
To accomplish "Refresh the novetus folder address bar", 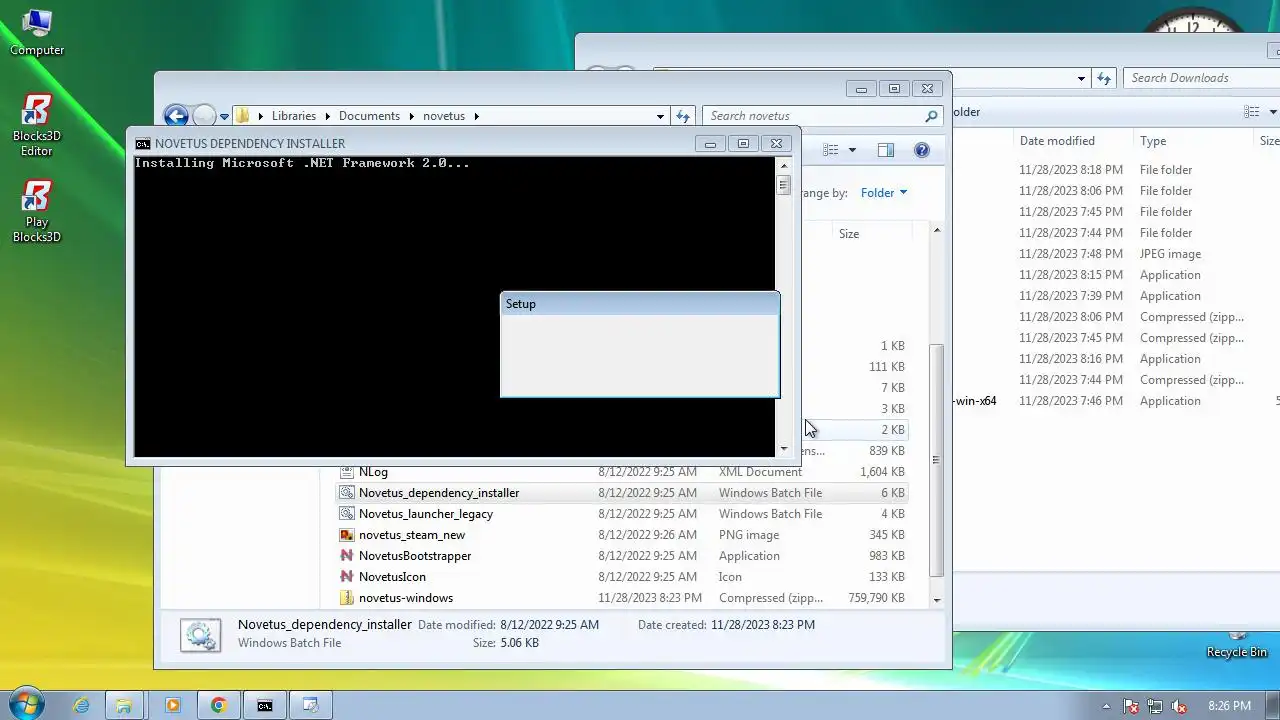I will 682,116.
